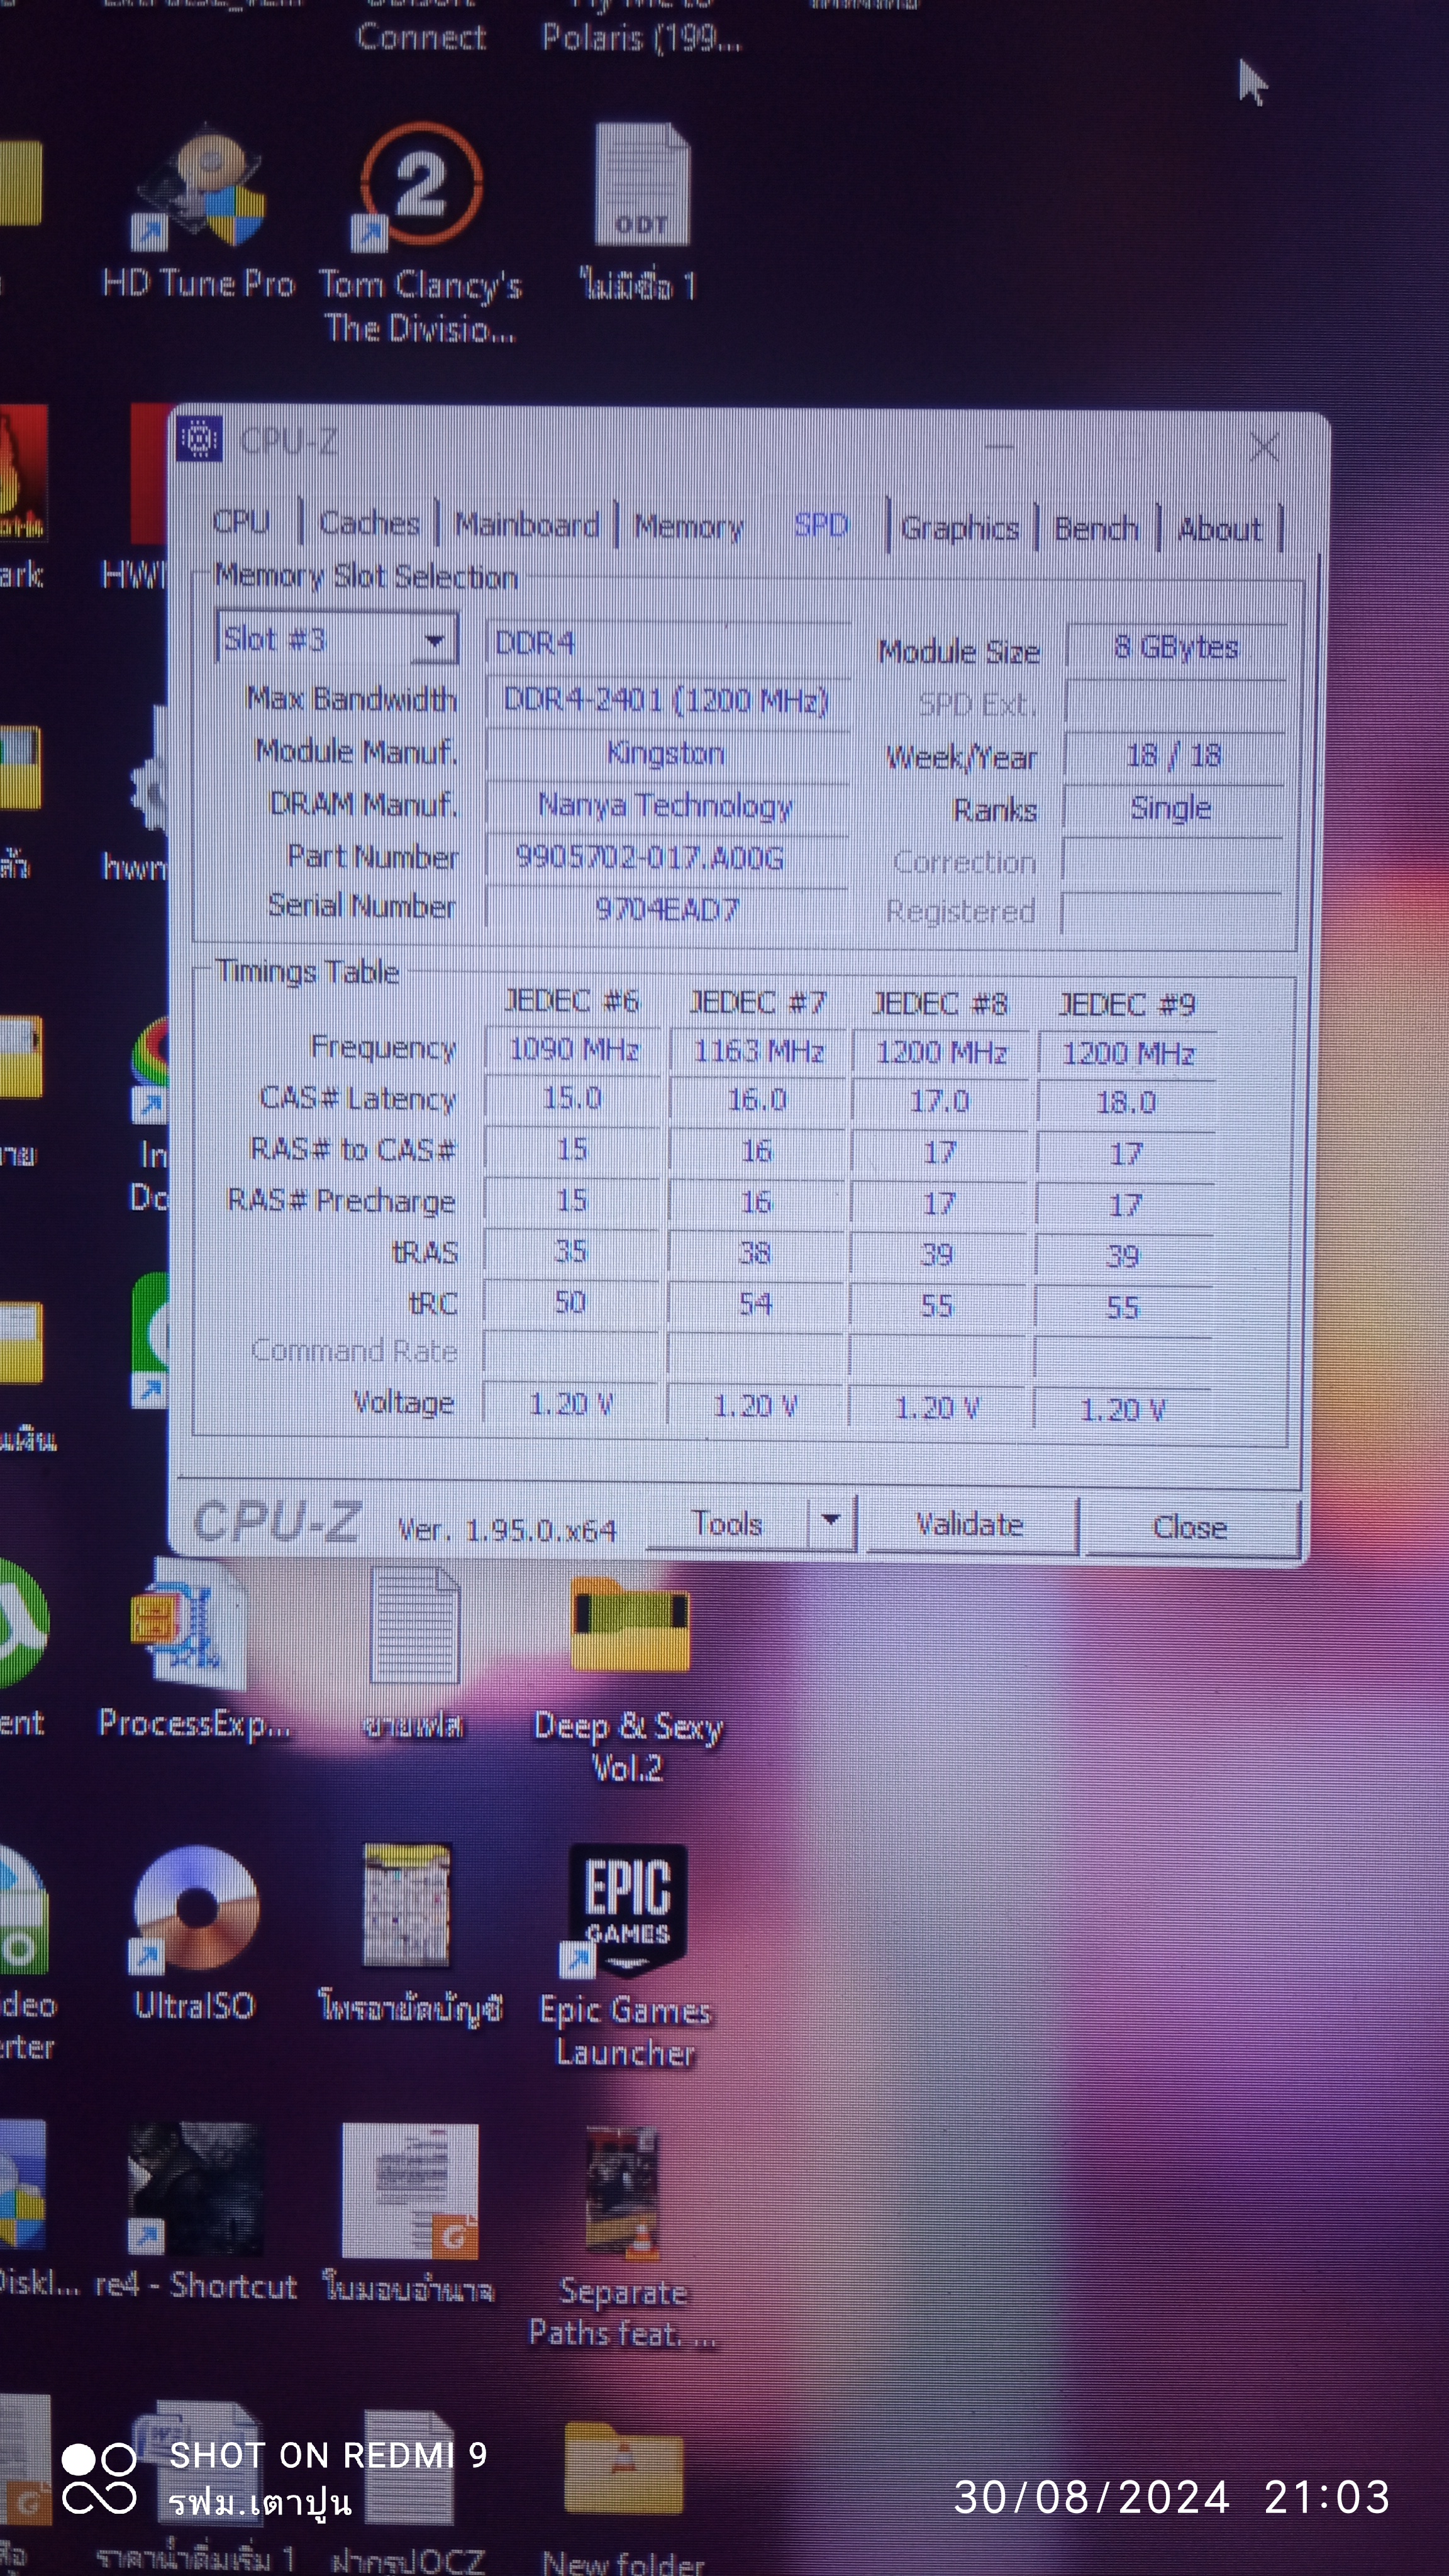Viewport: 1449px width, 2576px height.
Task: Click the Close button in CPU-Z
Action: tap(1190, 1527)
